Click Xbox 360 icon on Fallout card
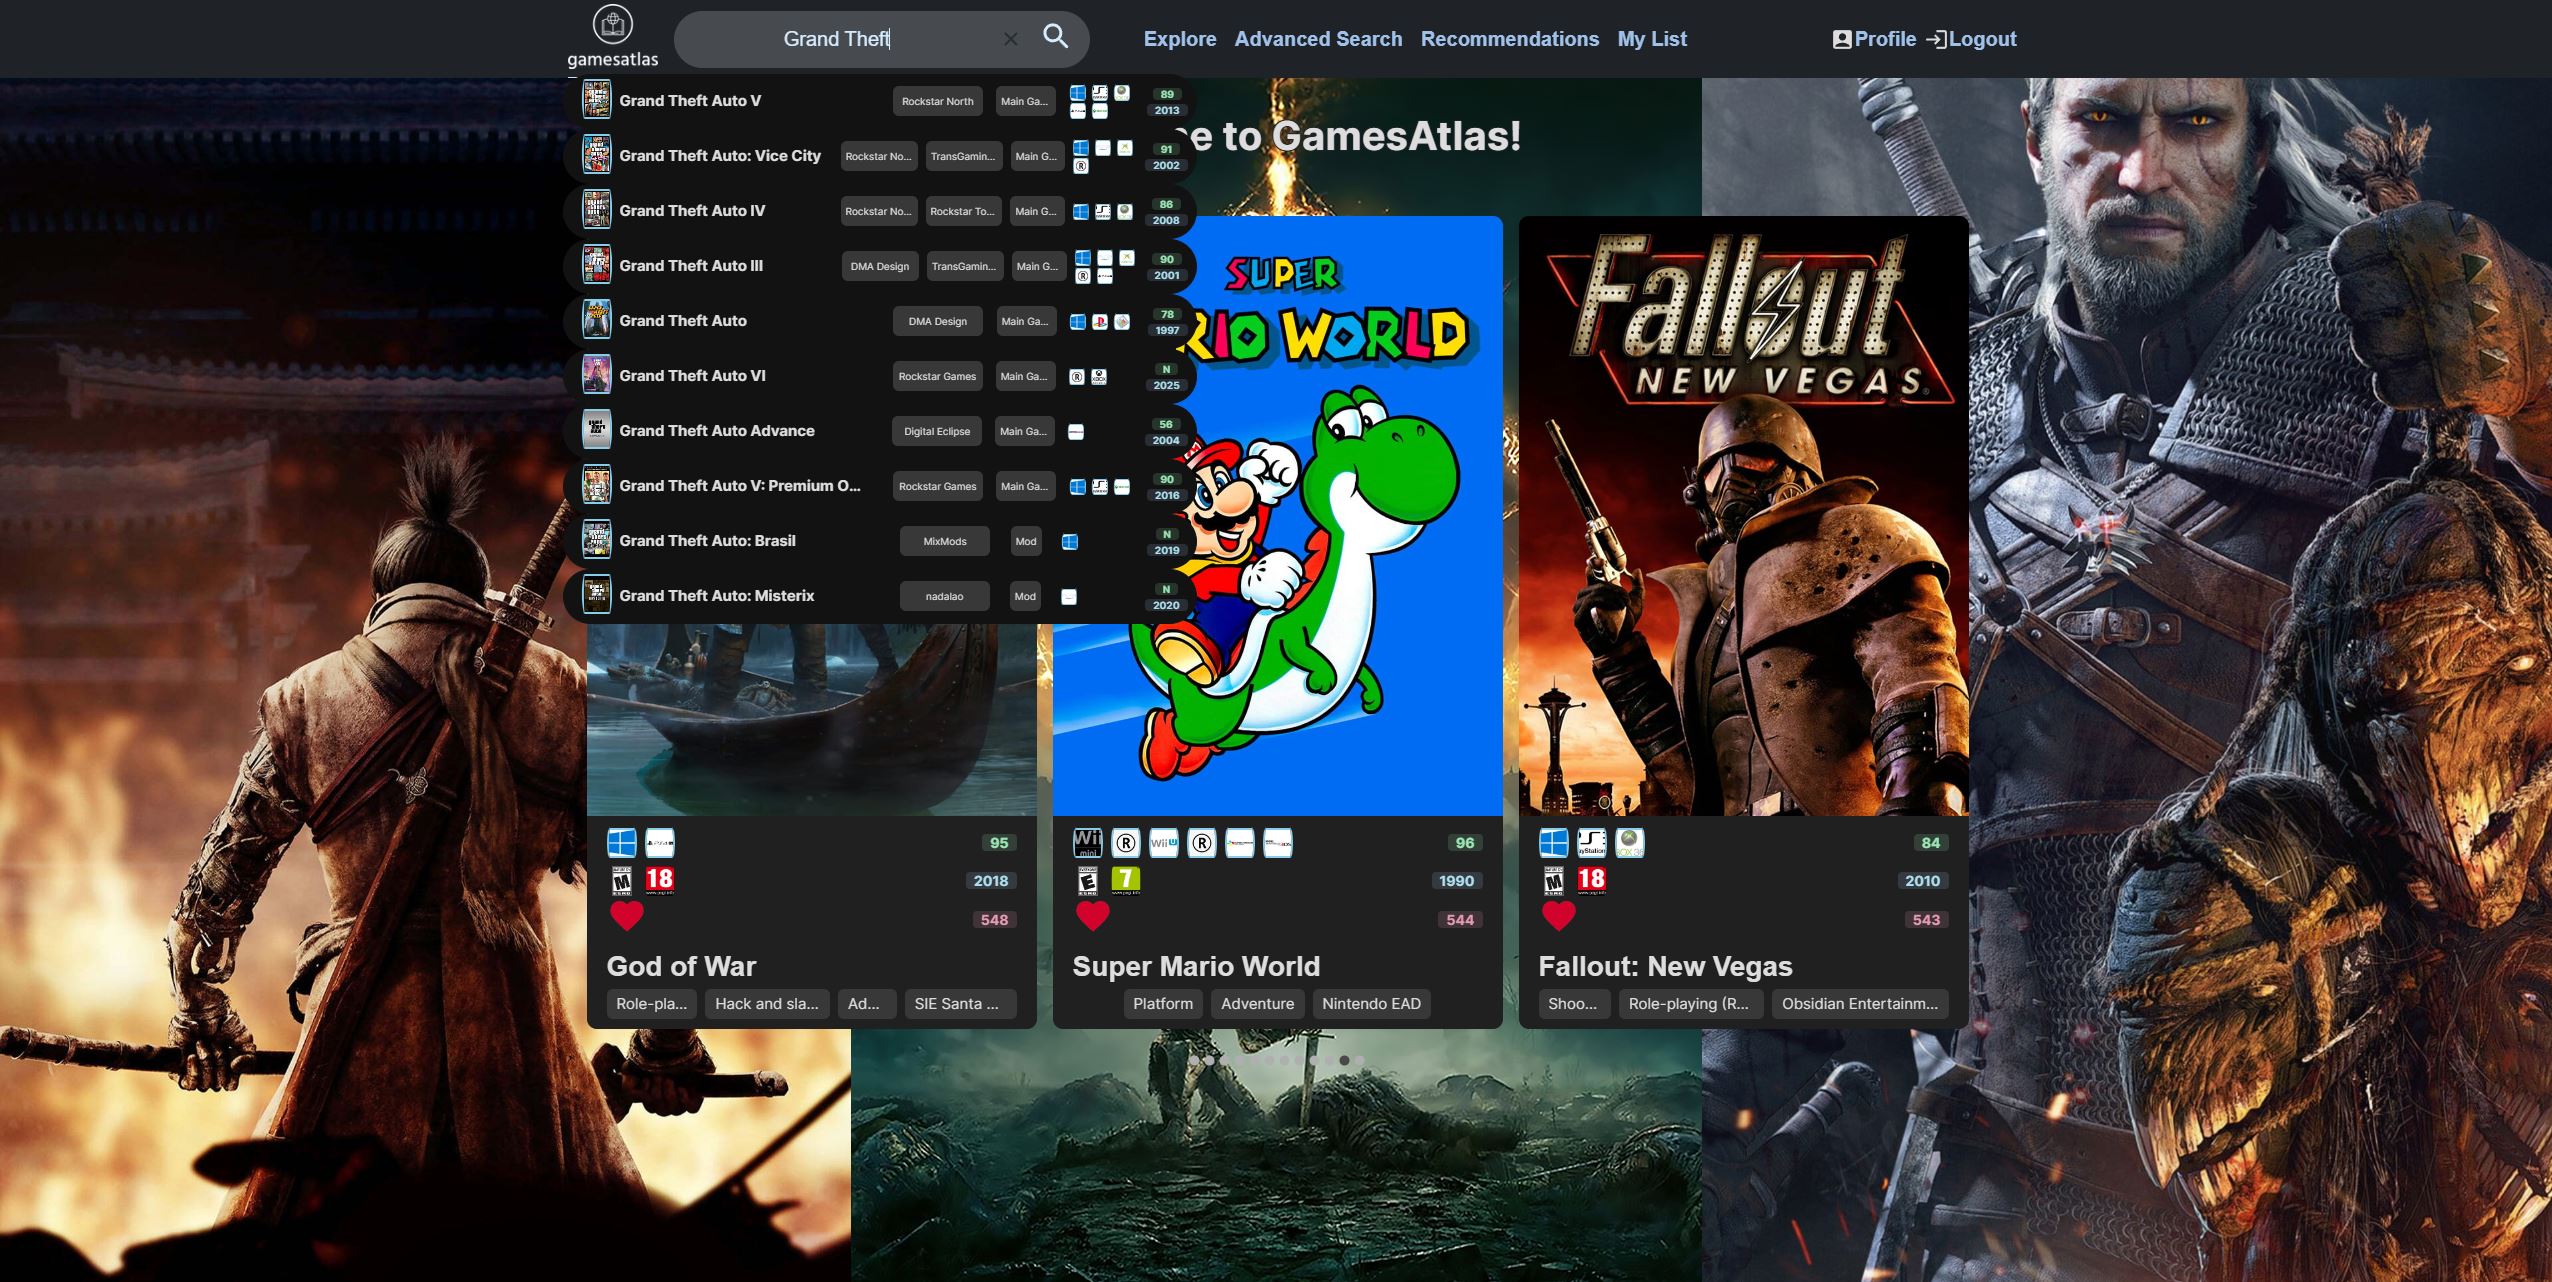Viewport: 2552px width, 1282px height. point(1629,843)
